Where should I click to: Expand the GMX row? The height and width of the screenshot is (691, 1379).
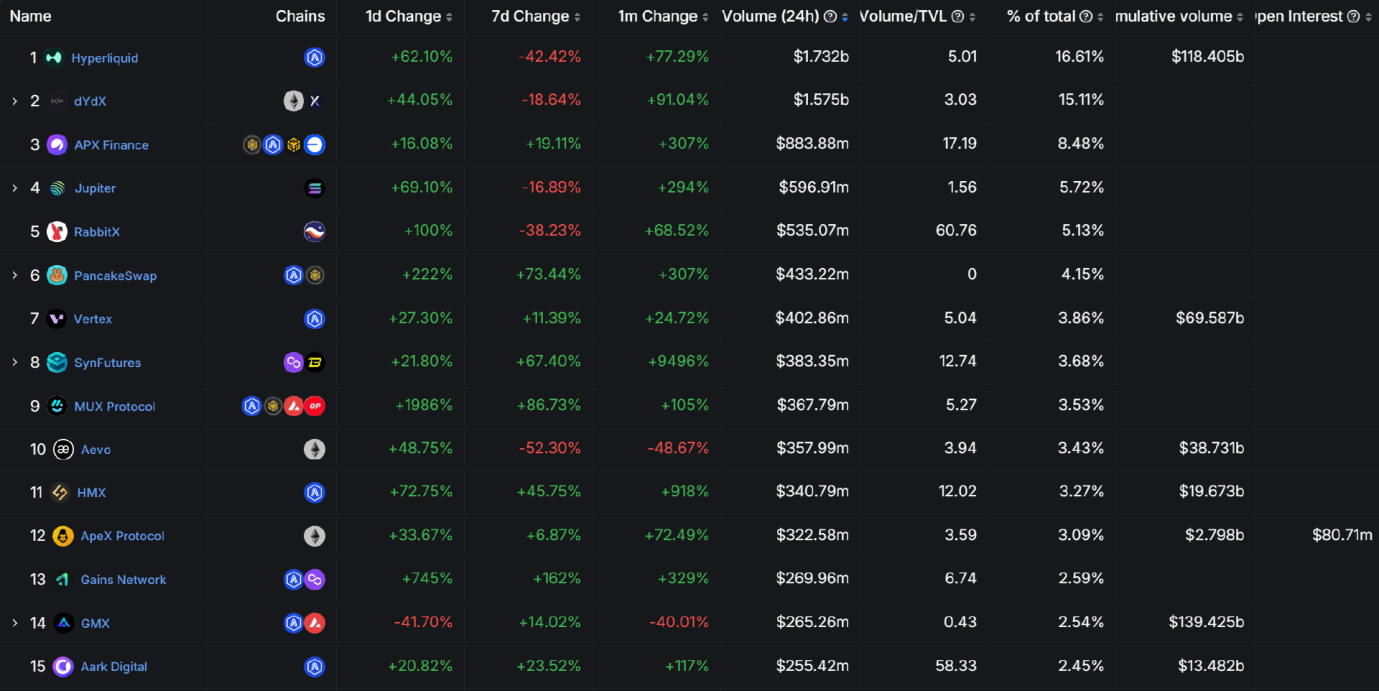(14, 623)
